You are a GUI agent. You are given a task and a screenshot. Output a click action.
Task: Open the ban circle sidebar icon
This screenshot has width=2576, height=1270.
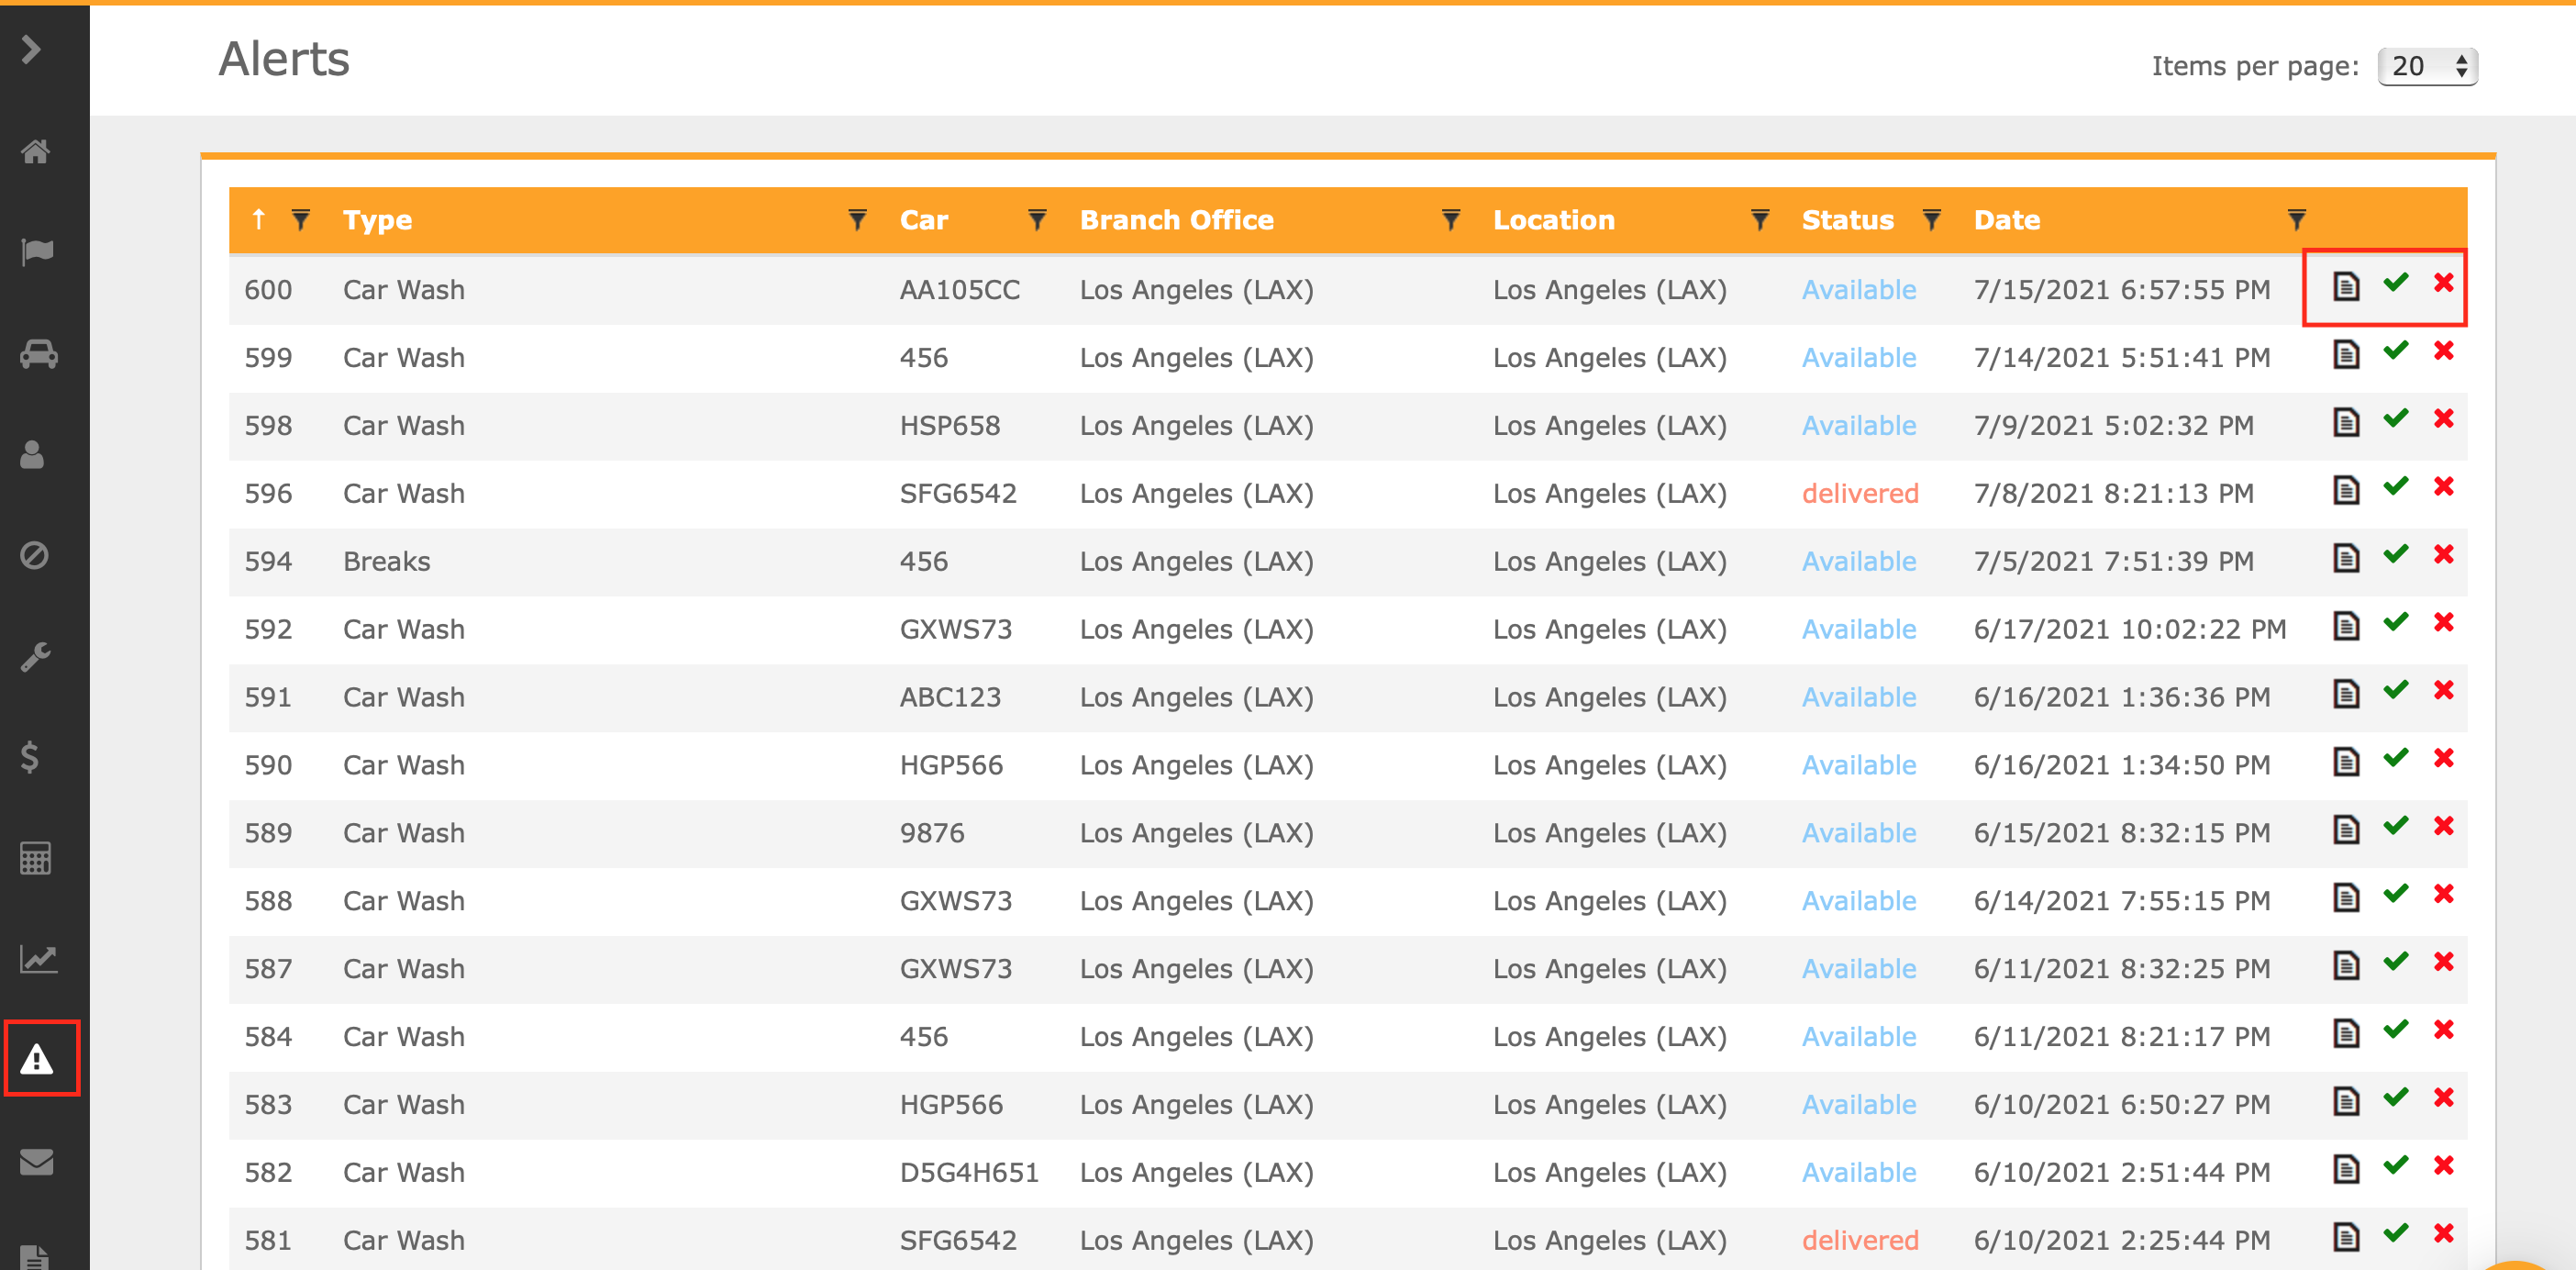click(x=34, y=555)
